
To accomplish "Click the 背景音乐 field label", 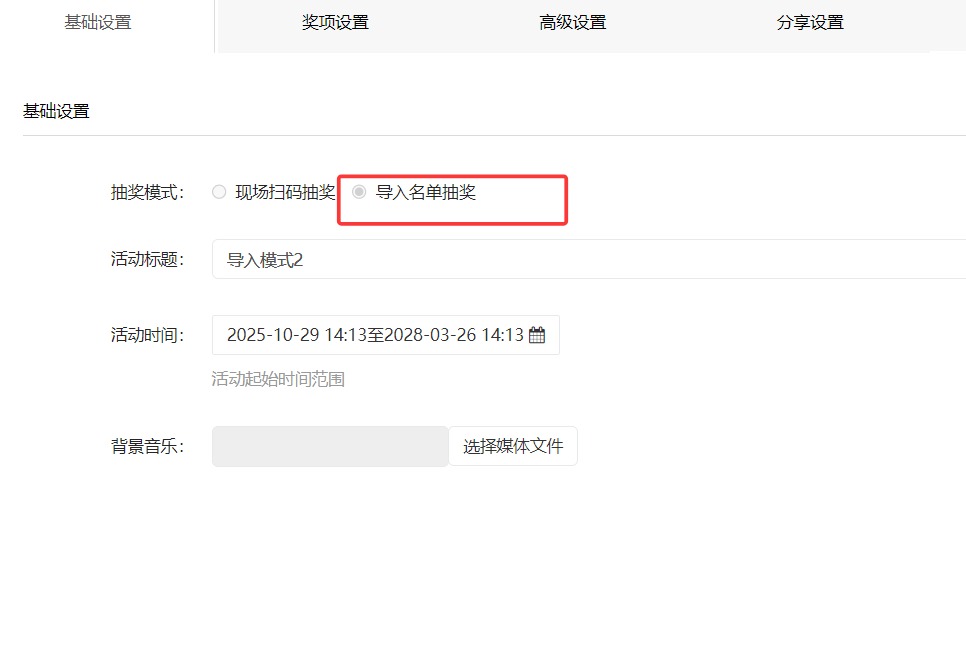I will 147,446.
